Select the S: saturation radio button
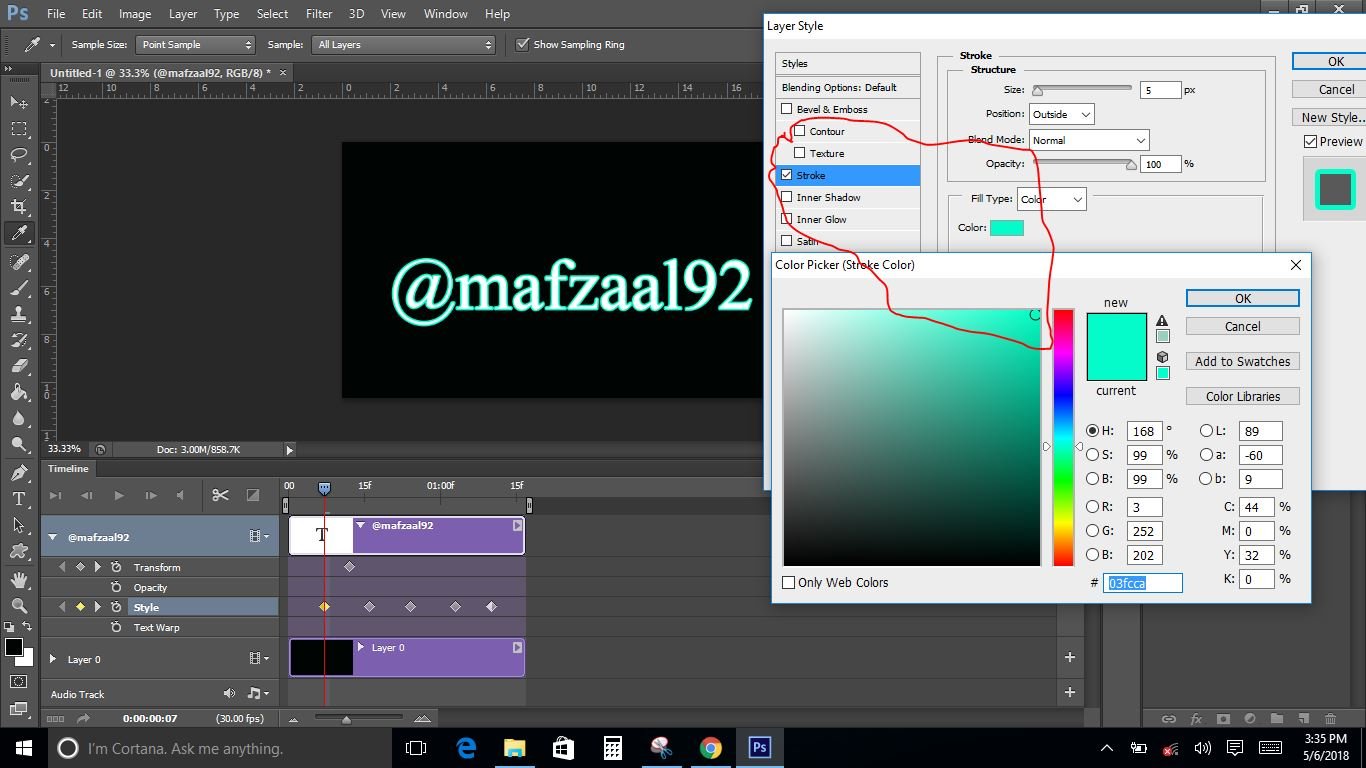This screenshot has height=768, width=1366. [x=1092, y=455]
